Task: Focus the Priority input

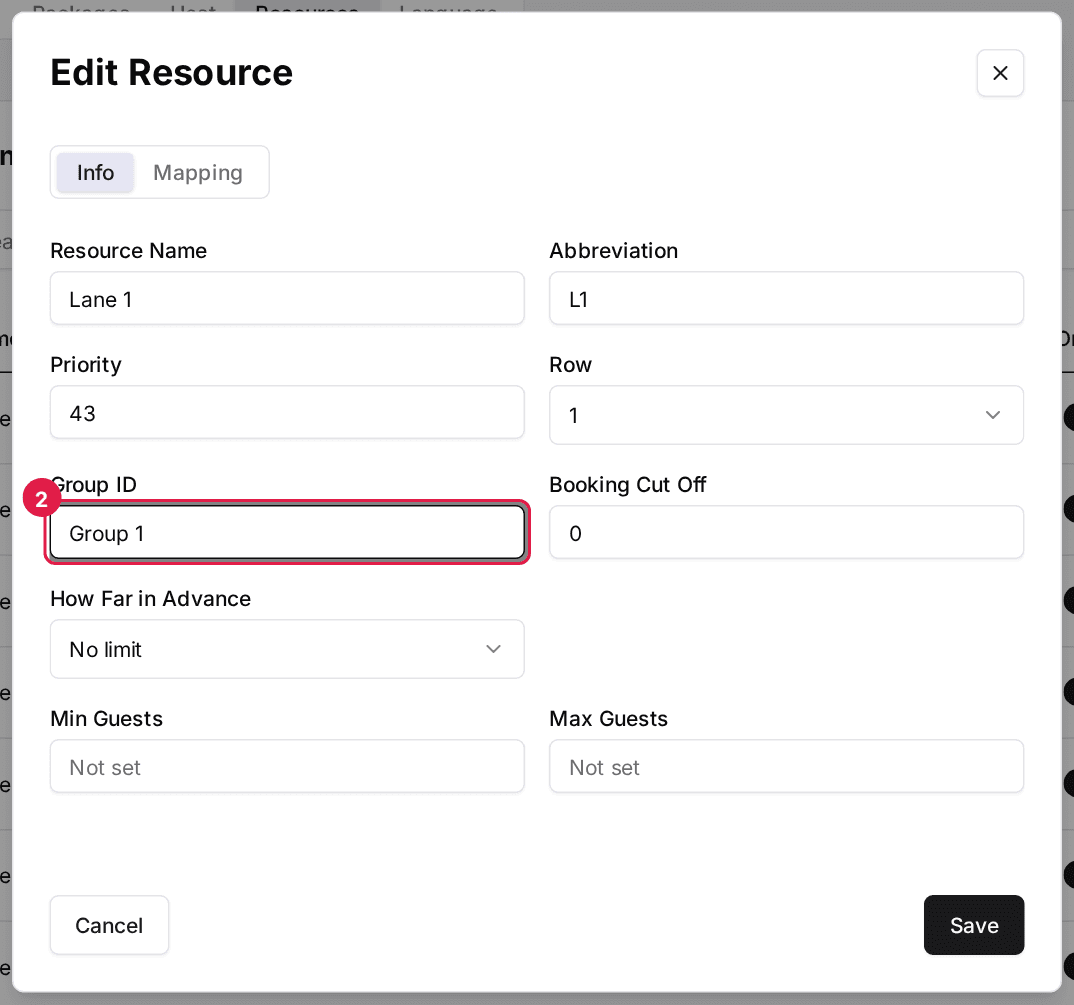Action: coord(287,412)
